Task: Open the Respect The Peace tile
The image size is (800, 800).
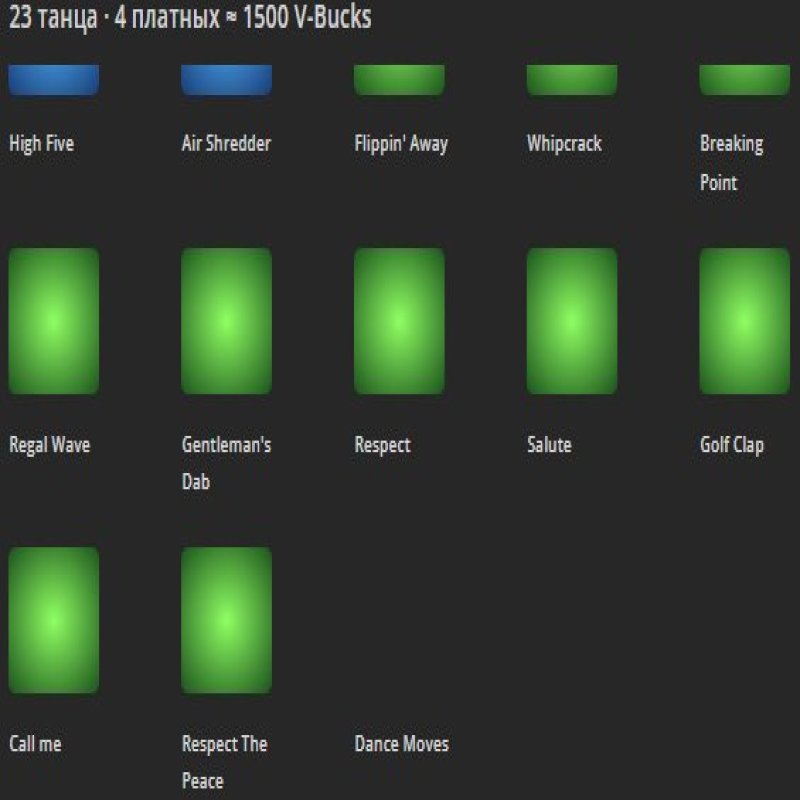Action: click(x=226, y=620)
